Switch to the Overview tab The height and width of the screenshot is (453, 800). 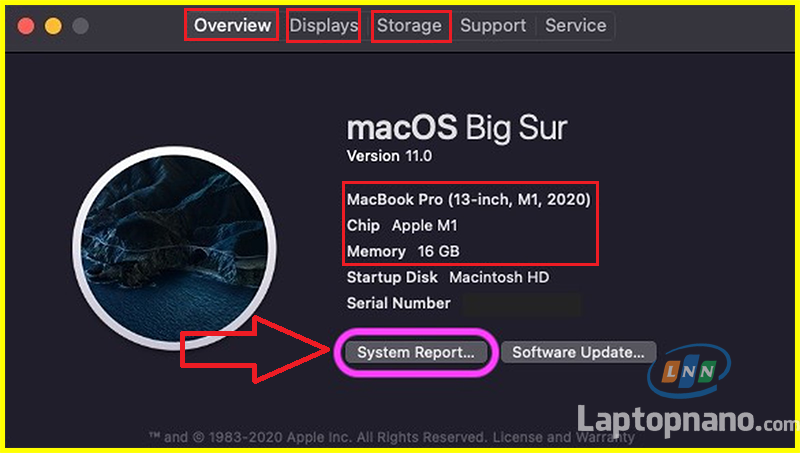[232, 26]
